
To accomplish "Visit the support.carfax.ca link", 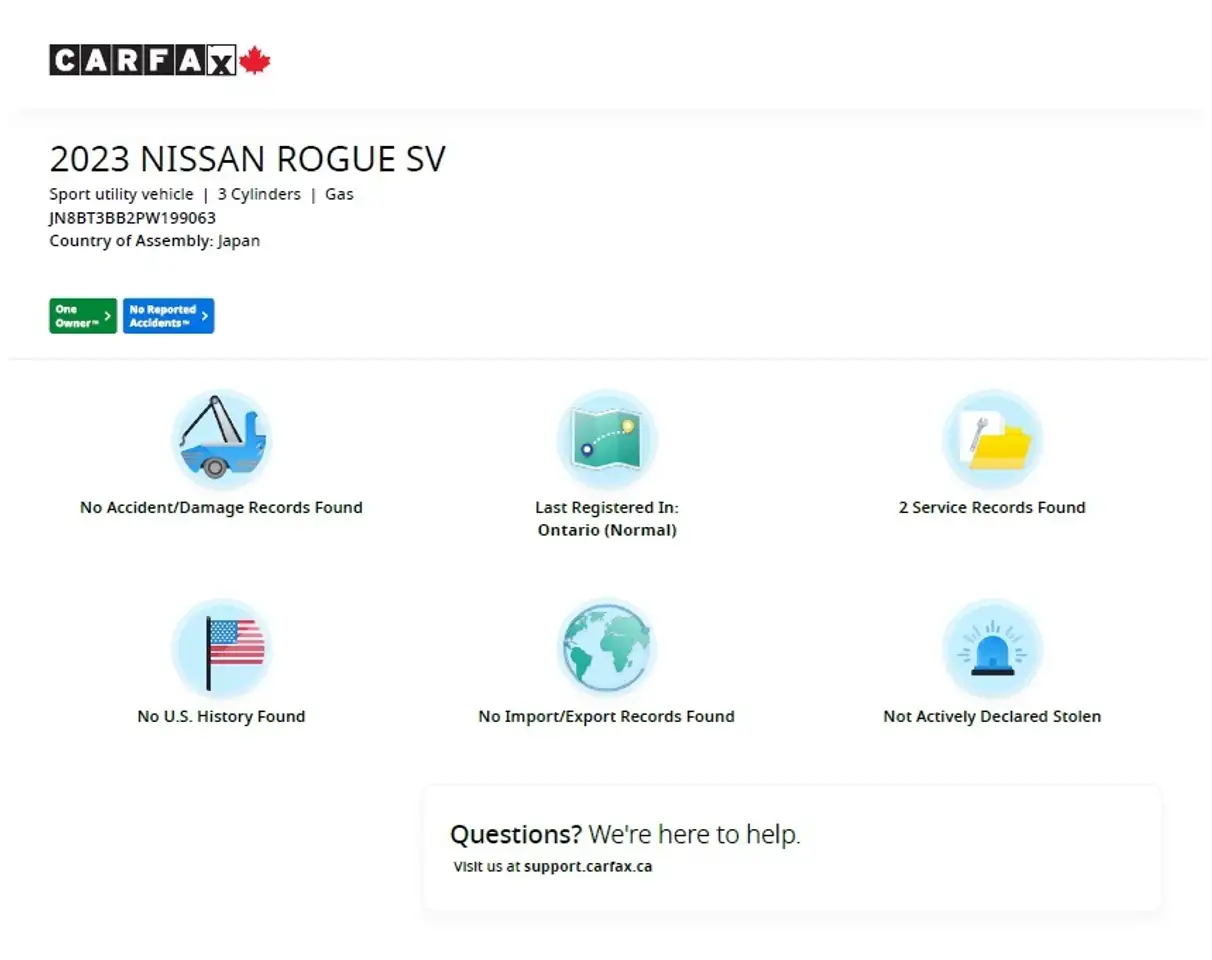I will coord(588,867).
